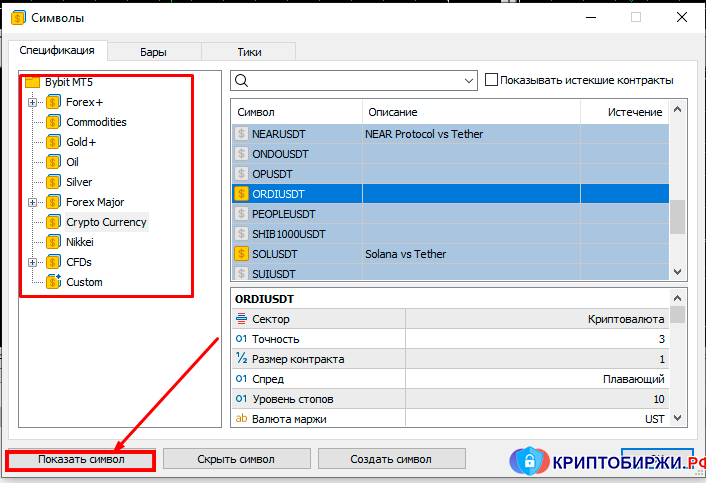
Task: Switch to the Бары tab
Action: (x=154, y=52)
